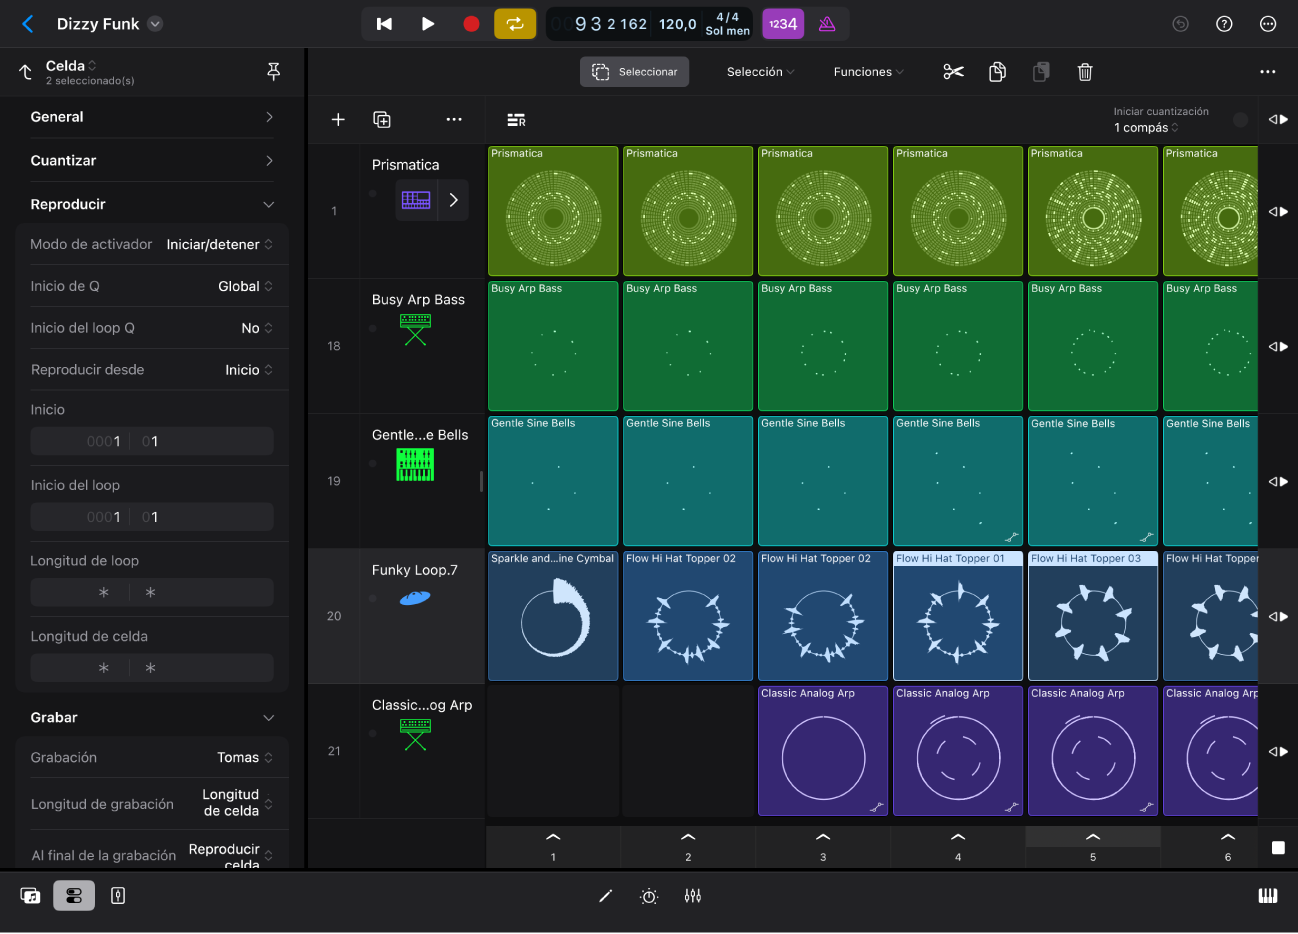
Task: Click the Seleccionar button
Action: 635,72
